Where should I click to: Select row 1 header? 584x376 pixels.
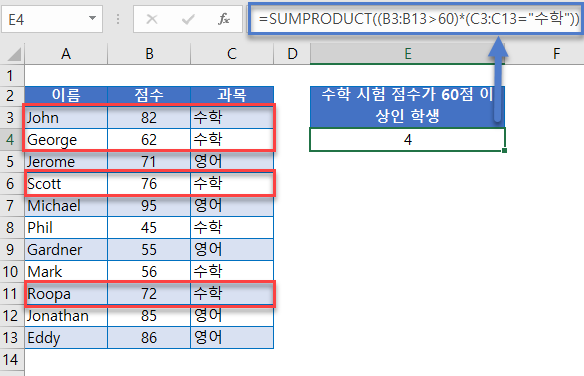pyautogui.click(x=12, y=76)
